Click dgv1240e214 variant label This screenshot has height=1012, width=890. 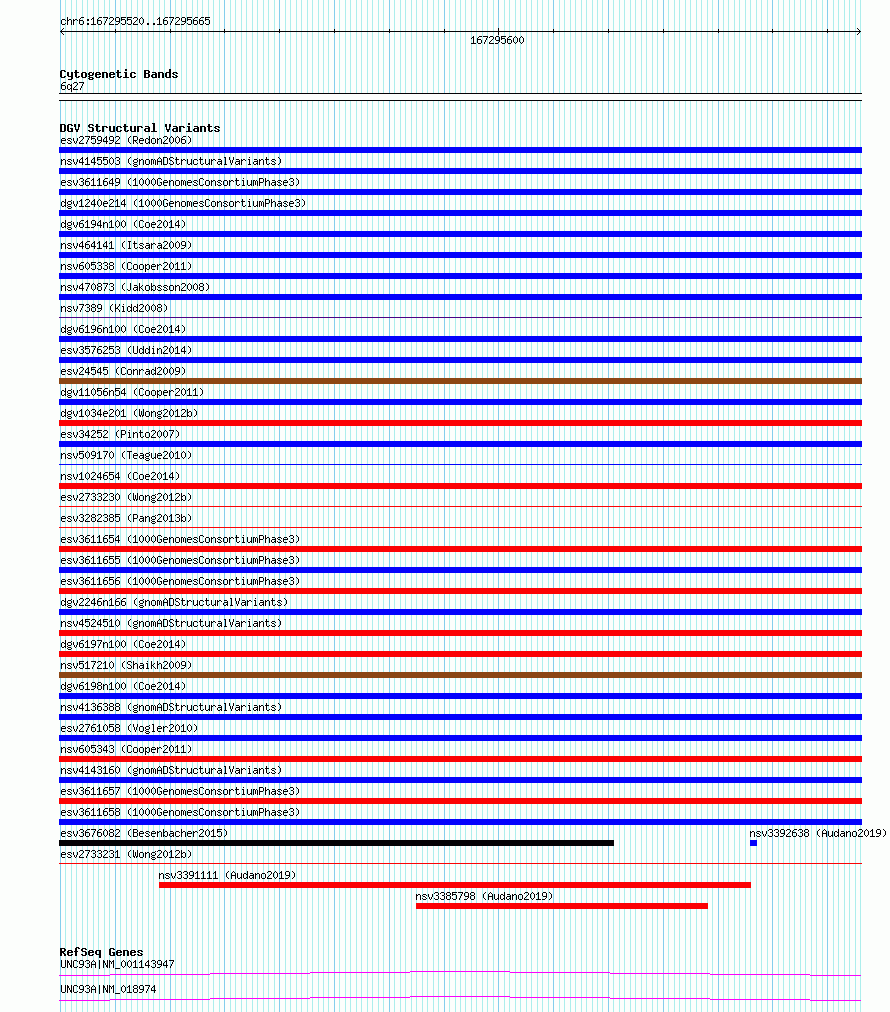point(183,203)
